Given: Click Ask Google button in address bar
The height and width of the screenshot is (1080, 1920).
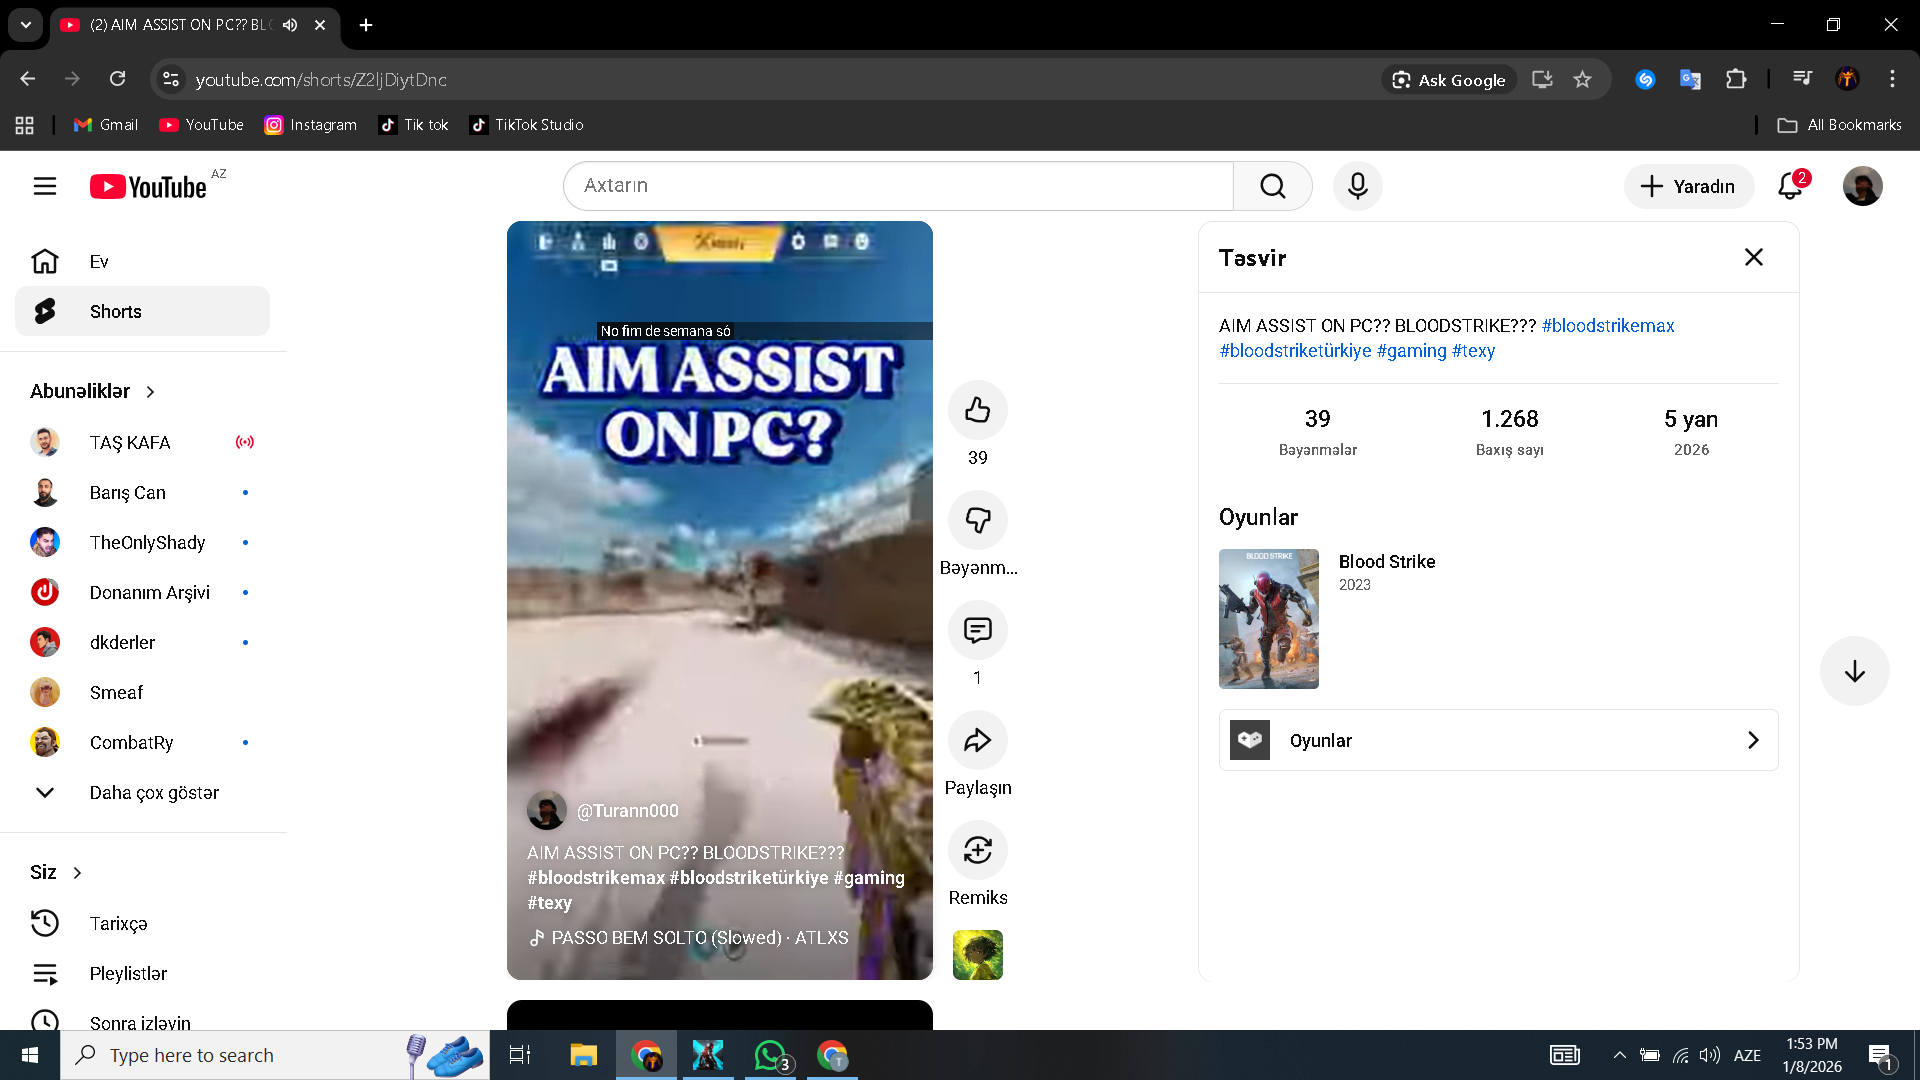Looking at the screenshot, I should (x=1449, y=80).
